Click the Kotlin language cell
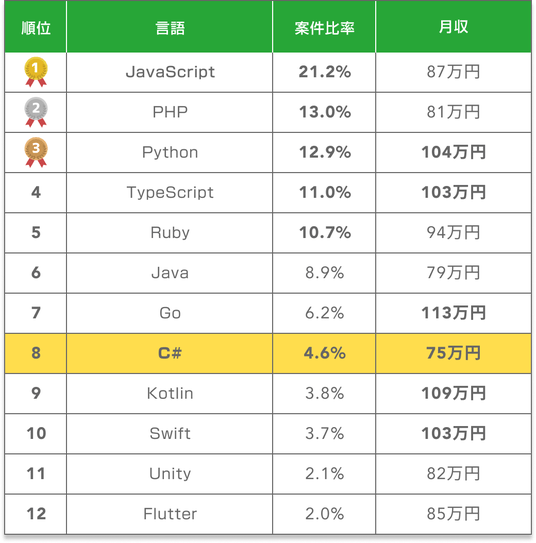Viewport: 536px width, 543px height. point(170,393)
